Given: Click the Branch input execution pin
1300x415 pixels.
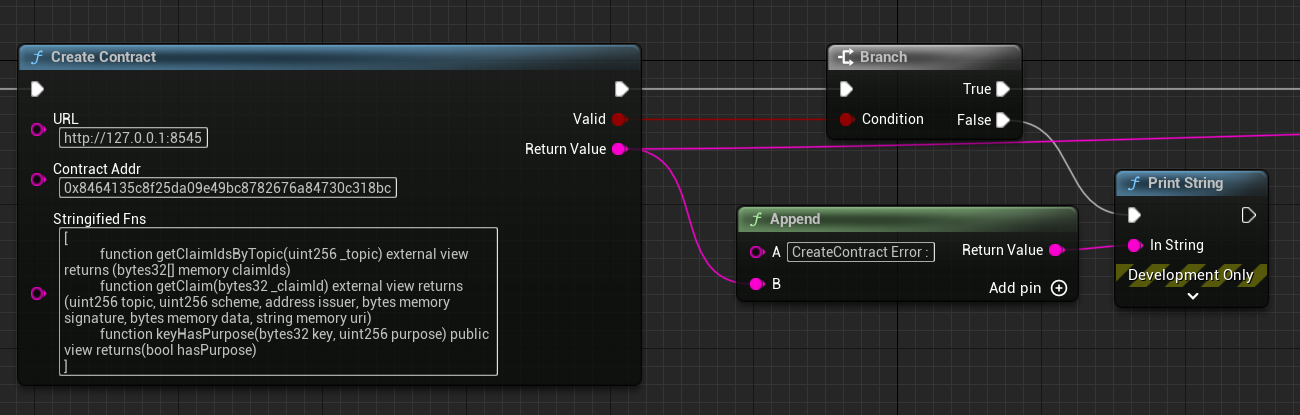Looking at the screenshot, I should [x=846, y=89].
